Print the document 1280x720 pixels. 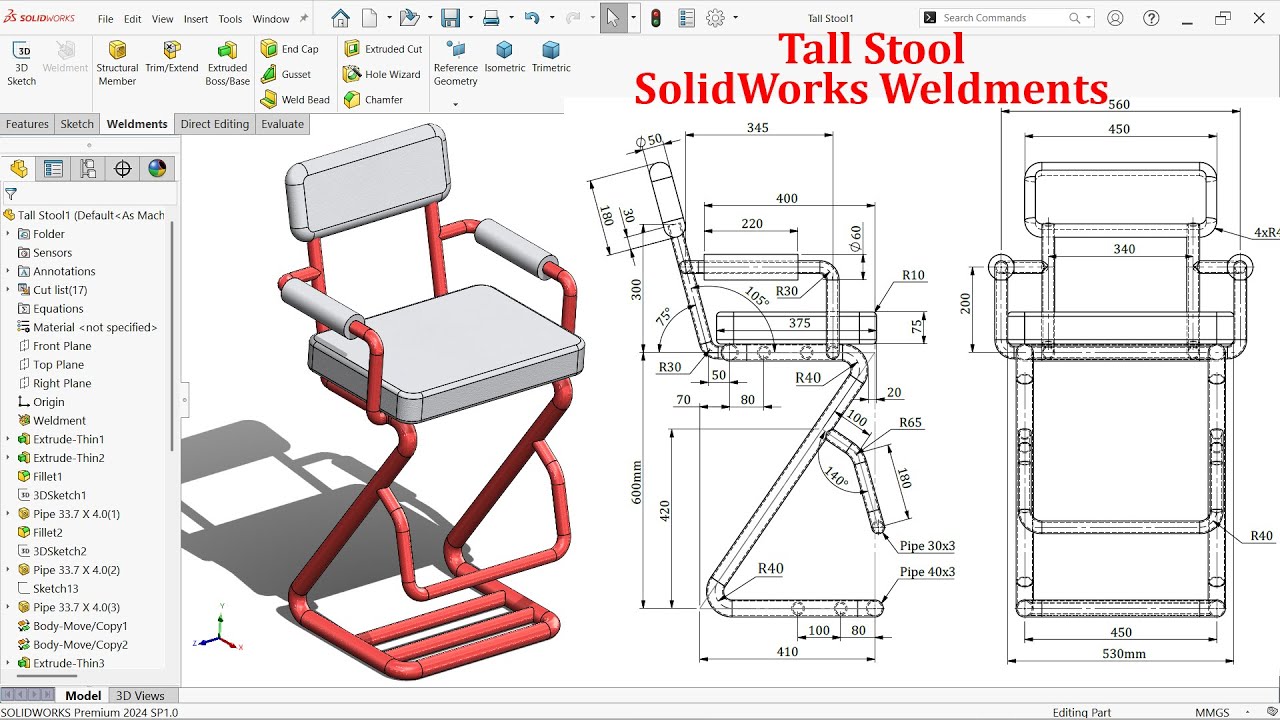click(491, 18)
